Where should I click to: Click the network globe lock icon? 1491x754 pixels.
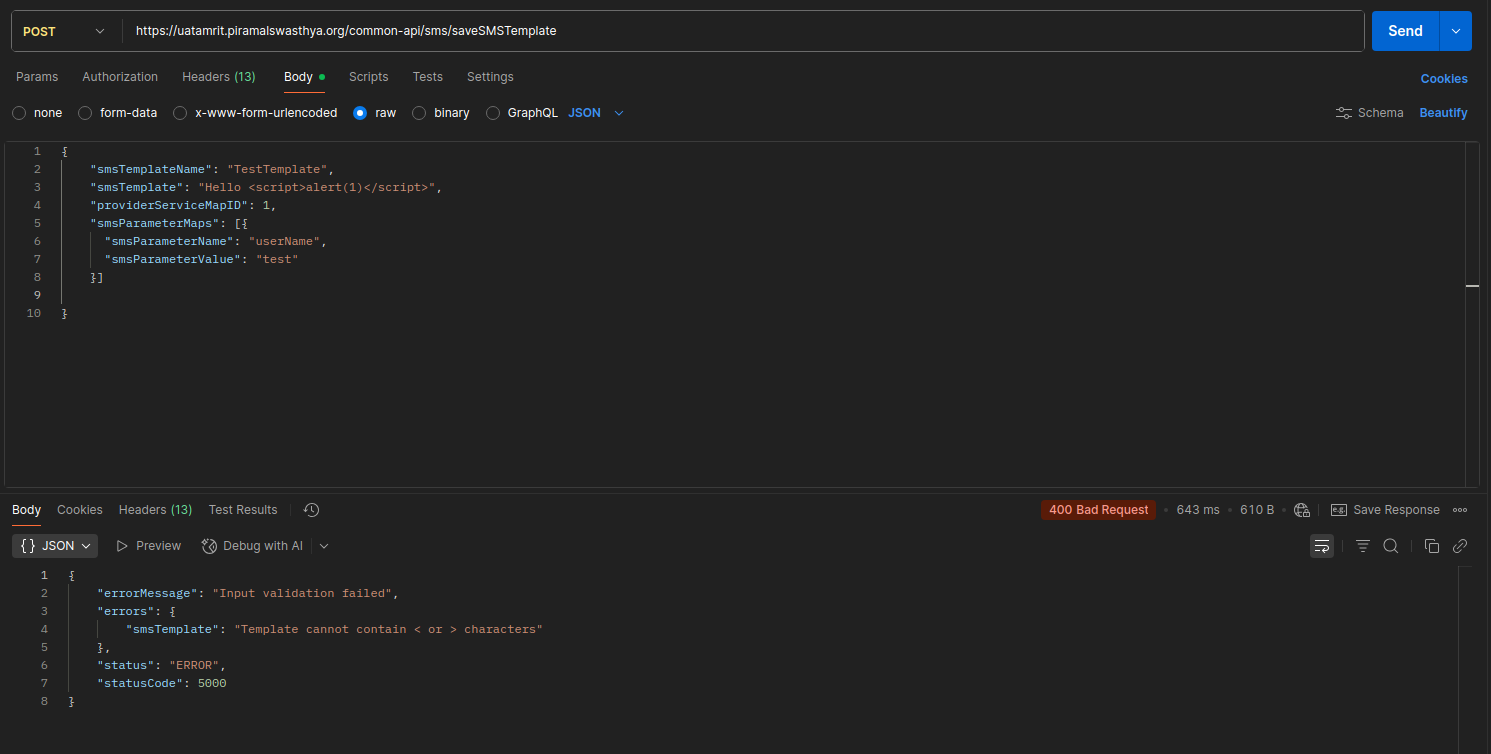pyautogui.click(x=1301, y=510)
